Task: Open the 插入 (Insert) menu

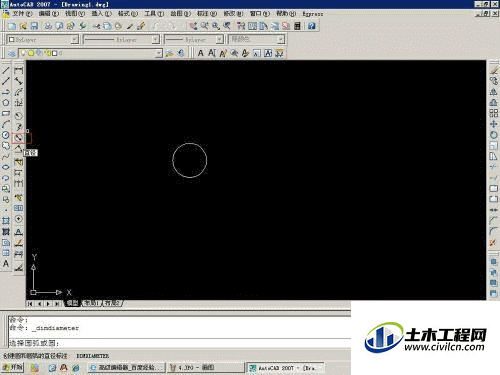Action: point(101,14)
